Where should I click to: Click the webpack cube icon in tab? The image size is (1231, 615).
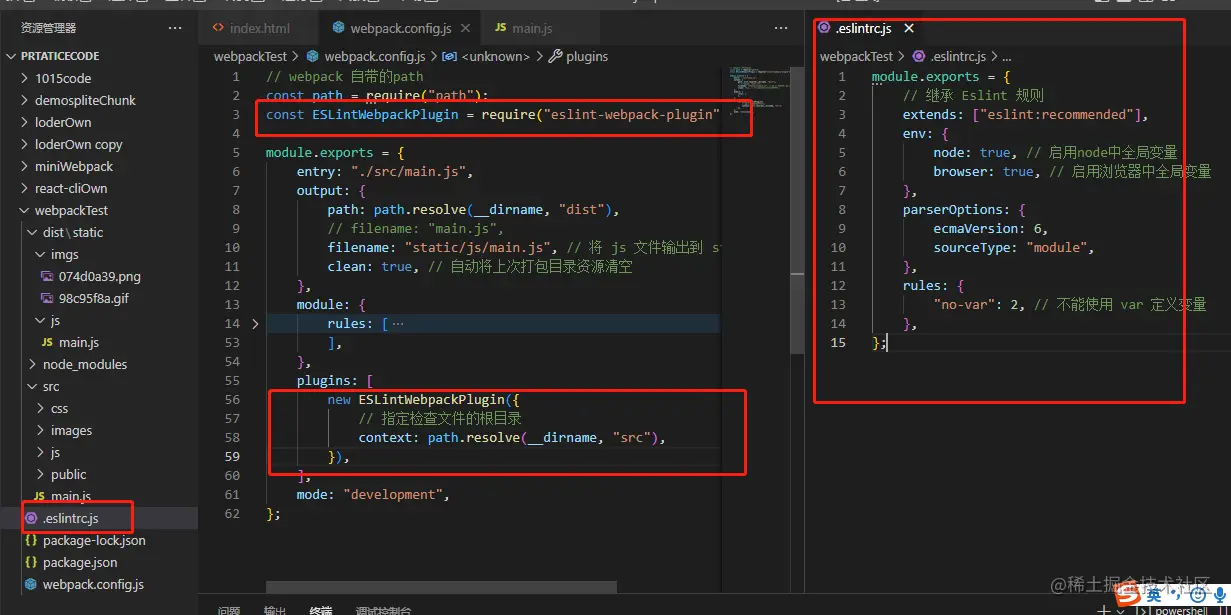pos(338,28)
